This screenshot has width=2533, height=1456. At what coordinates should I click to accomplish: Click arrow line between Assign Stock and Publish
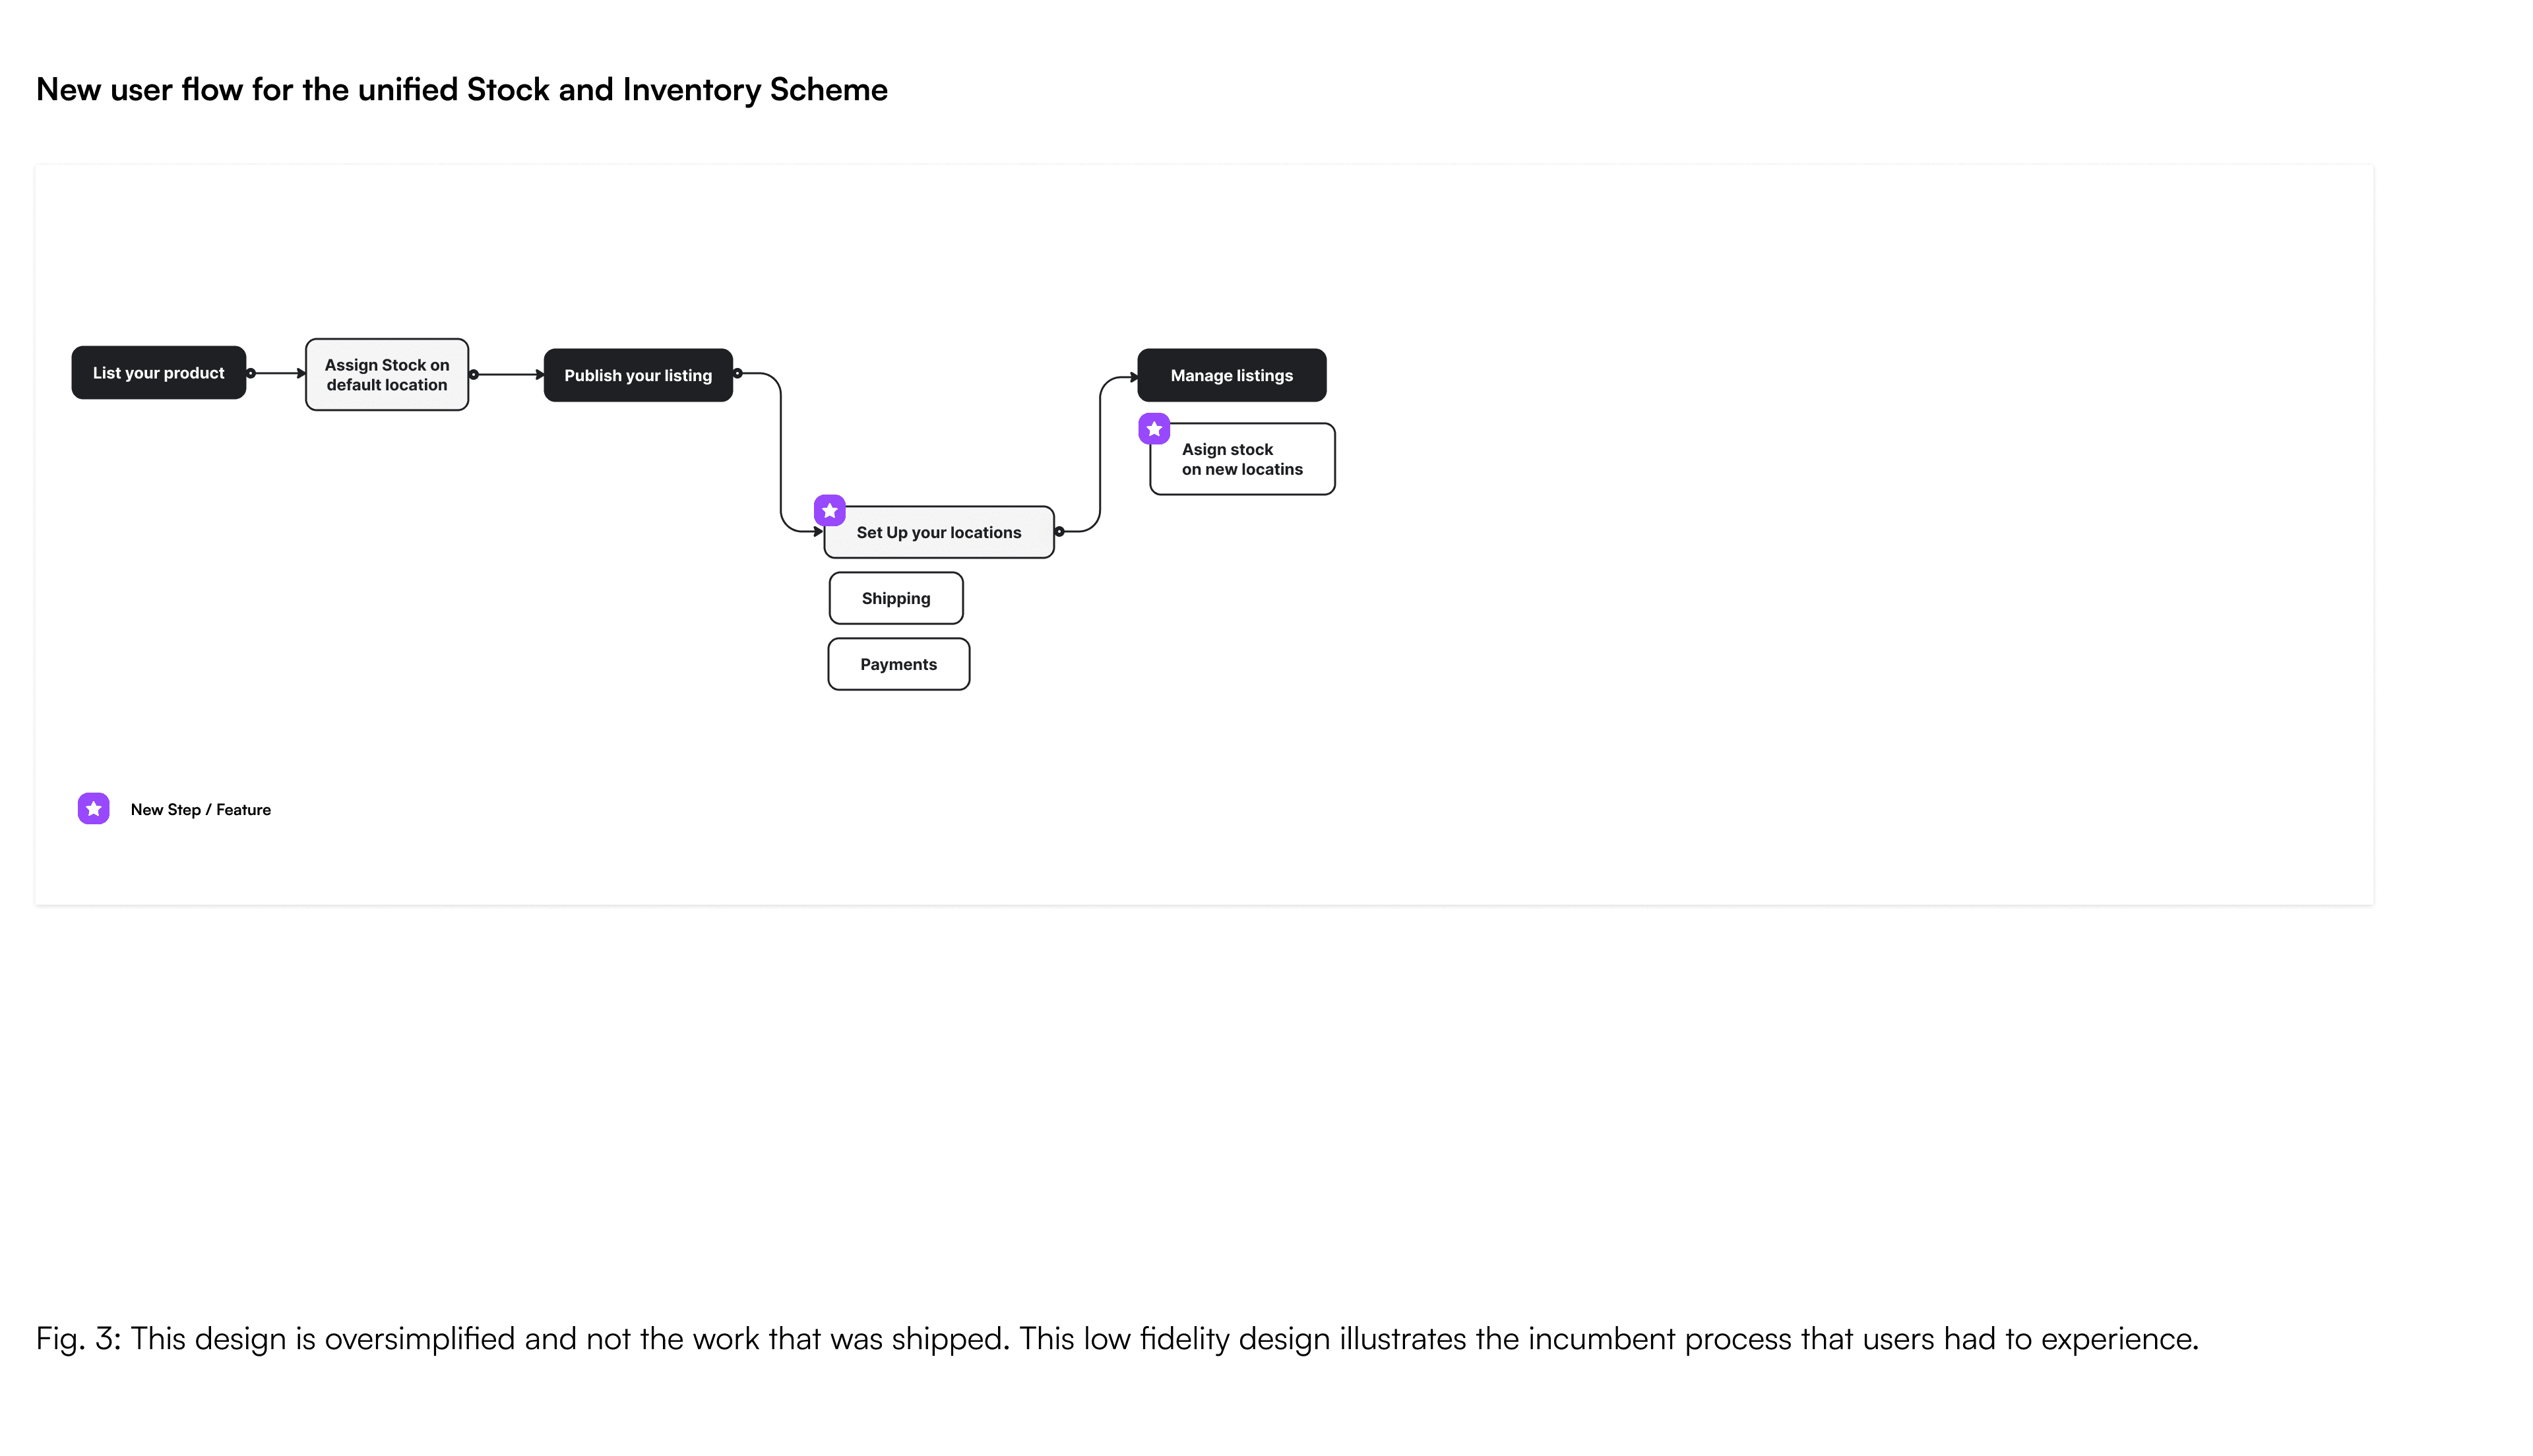508,375
